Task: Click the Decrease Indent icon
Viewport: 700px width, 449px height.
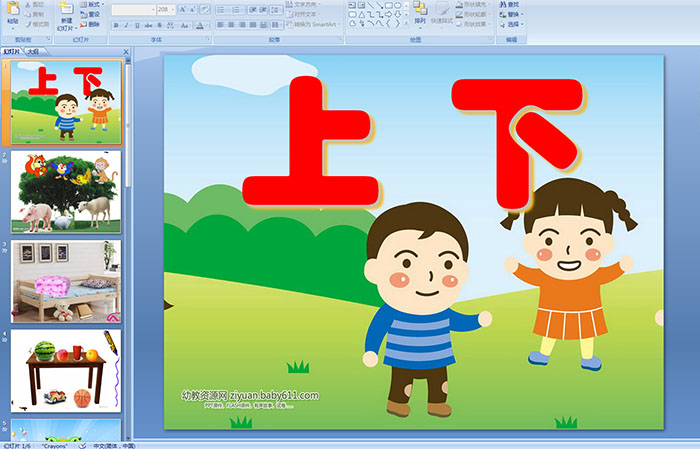Action: [253, 10]
